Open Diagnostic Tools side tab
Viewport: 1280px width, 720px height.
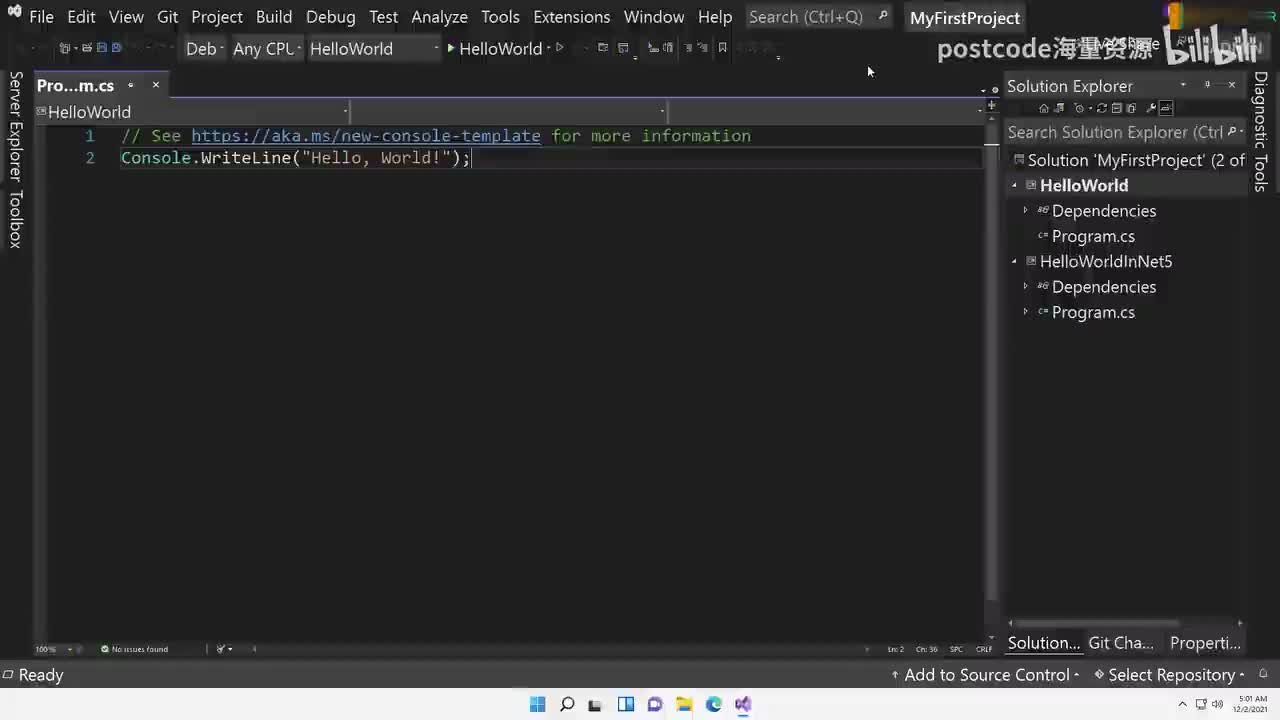click(x=1261, y=131)
